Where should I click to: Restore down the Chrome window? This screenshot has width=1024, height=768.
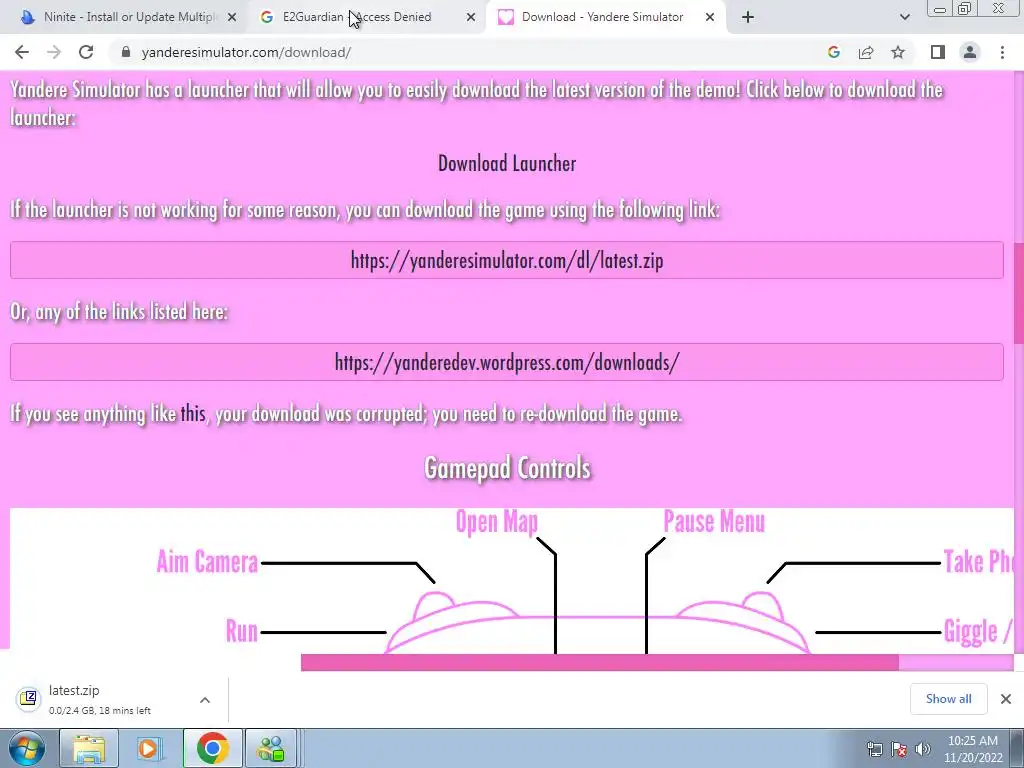[964, 9]
